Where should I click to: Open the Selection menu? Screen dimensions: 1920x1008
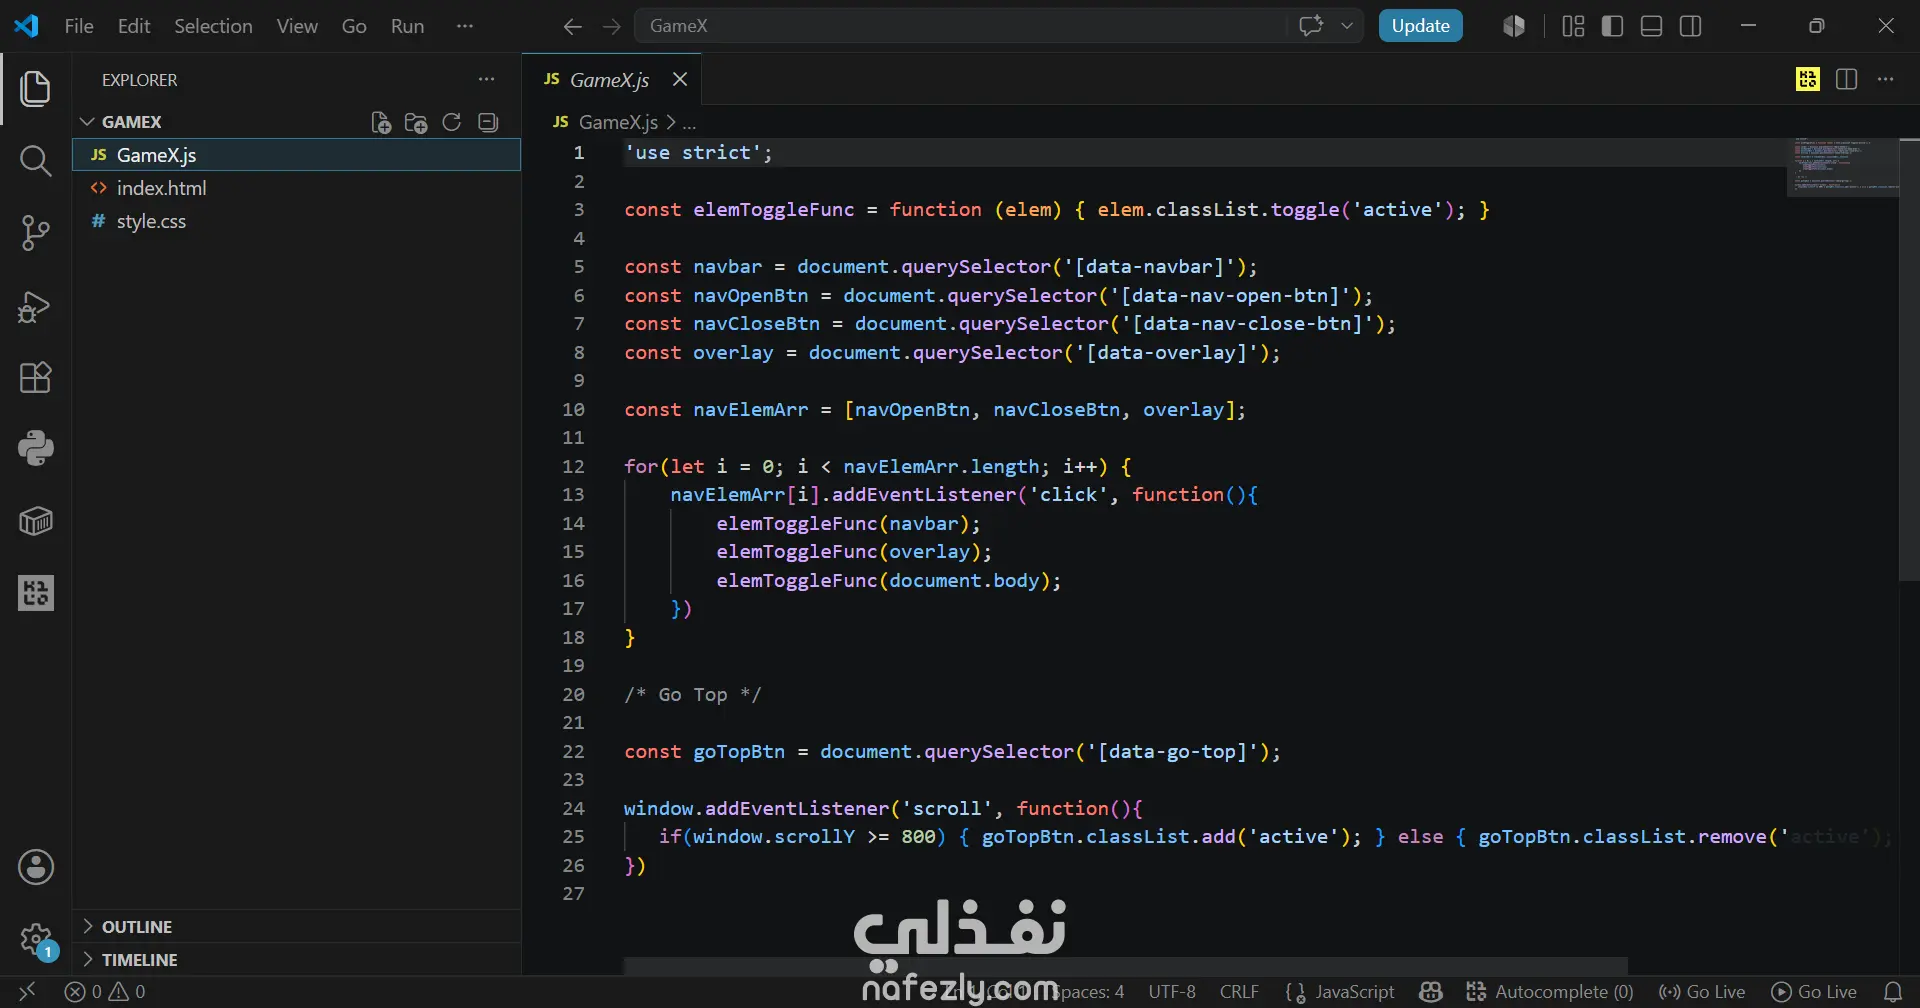click(x=213, y=26)
